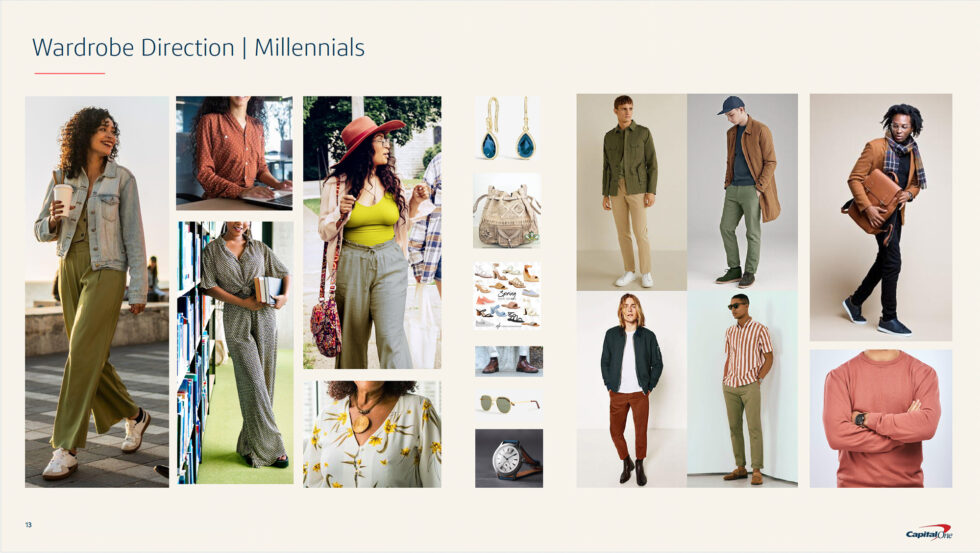Click the Capital One logo
The width and height of the screenshot is (980, 553).
click(x=929, y=532)
